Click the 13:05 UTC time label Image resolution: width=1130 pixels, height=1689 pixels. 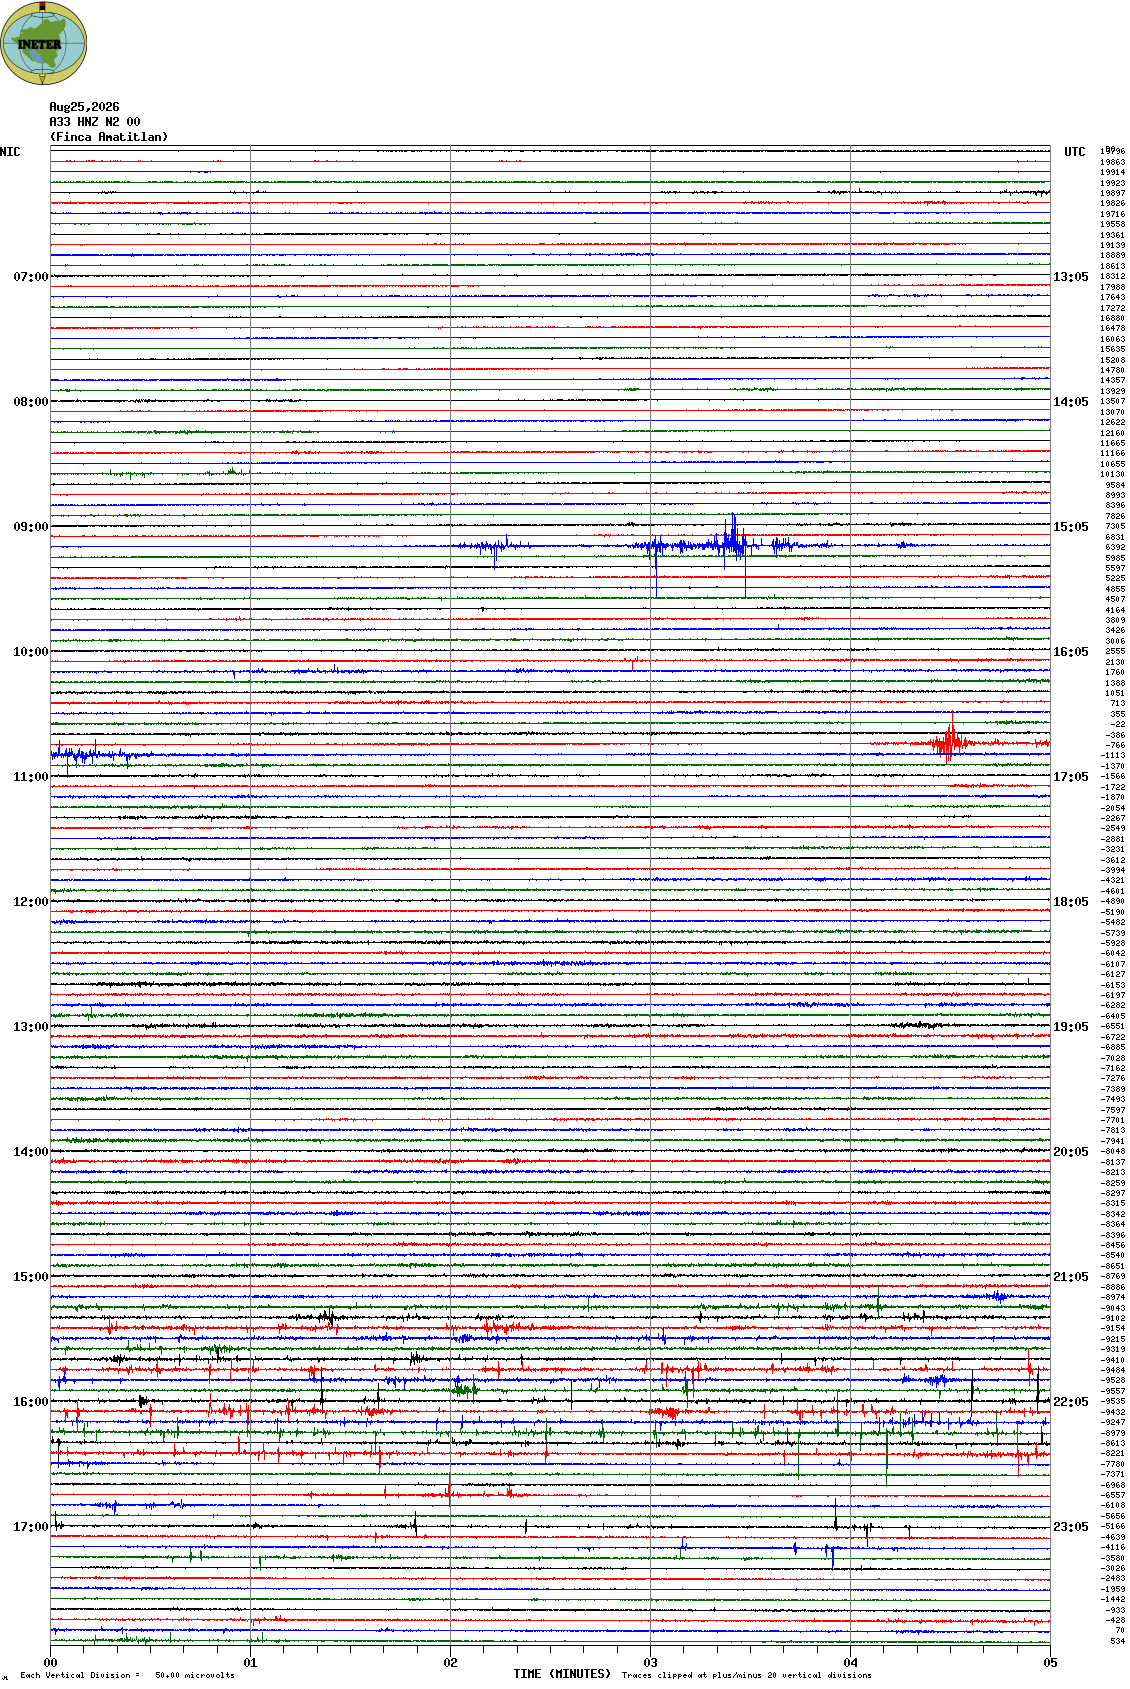pyautogui.click(x=1071, y=277)
